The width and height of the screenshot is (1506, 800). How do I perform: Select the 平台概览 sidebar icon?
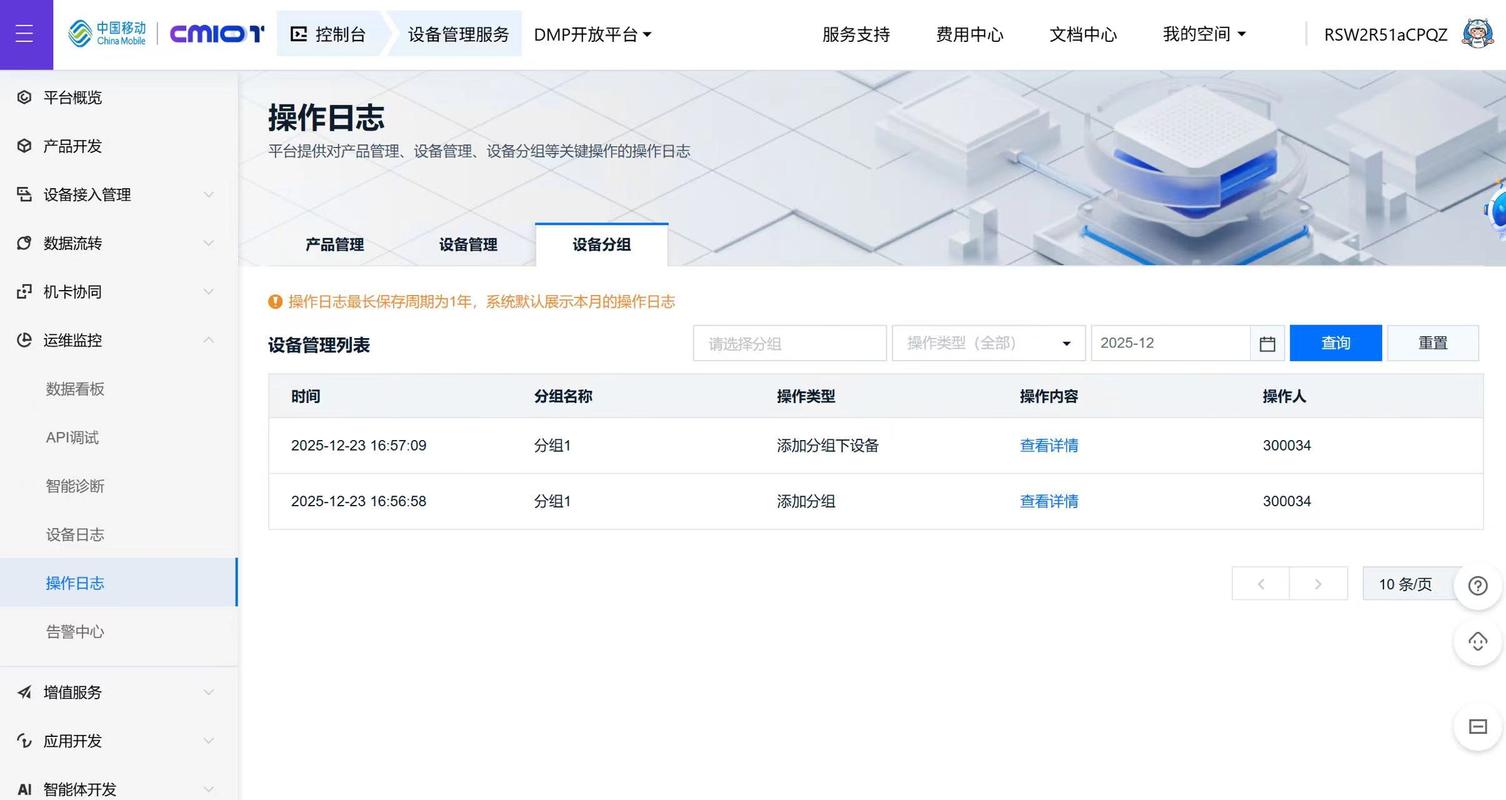click(22, 97)
